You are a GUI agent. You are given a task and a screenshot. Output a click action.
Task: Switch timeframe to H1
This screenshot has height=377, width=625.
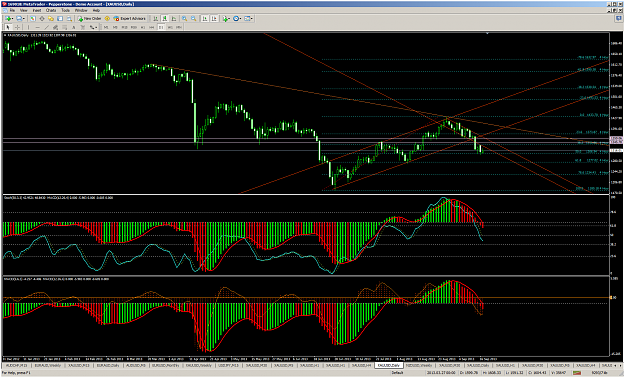coord(143,27)
